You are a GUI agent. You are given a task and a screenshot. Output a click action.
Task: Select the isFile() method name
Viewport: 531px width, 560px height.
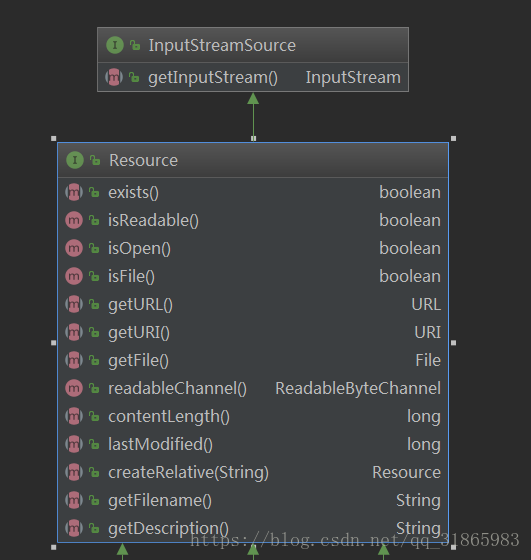click(x=131, y=276)
